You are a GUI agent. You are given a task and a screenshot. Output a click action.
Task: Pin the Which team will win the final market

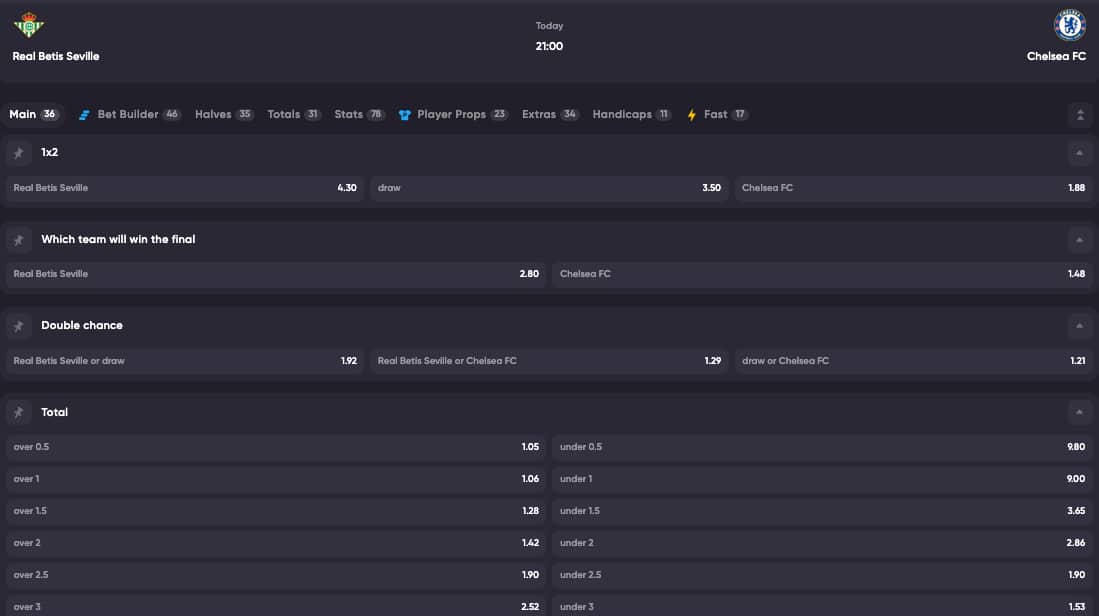[19, 240]
